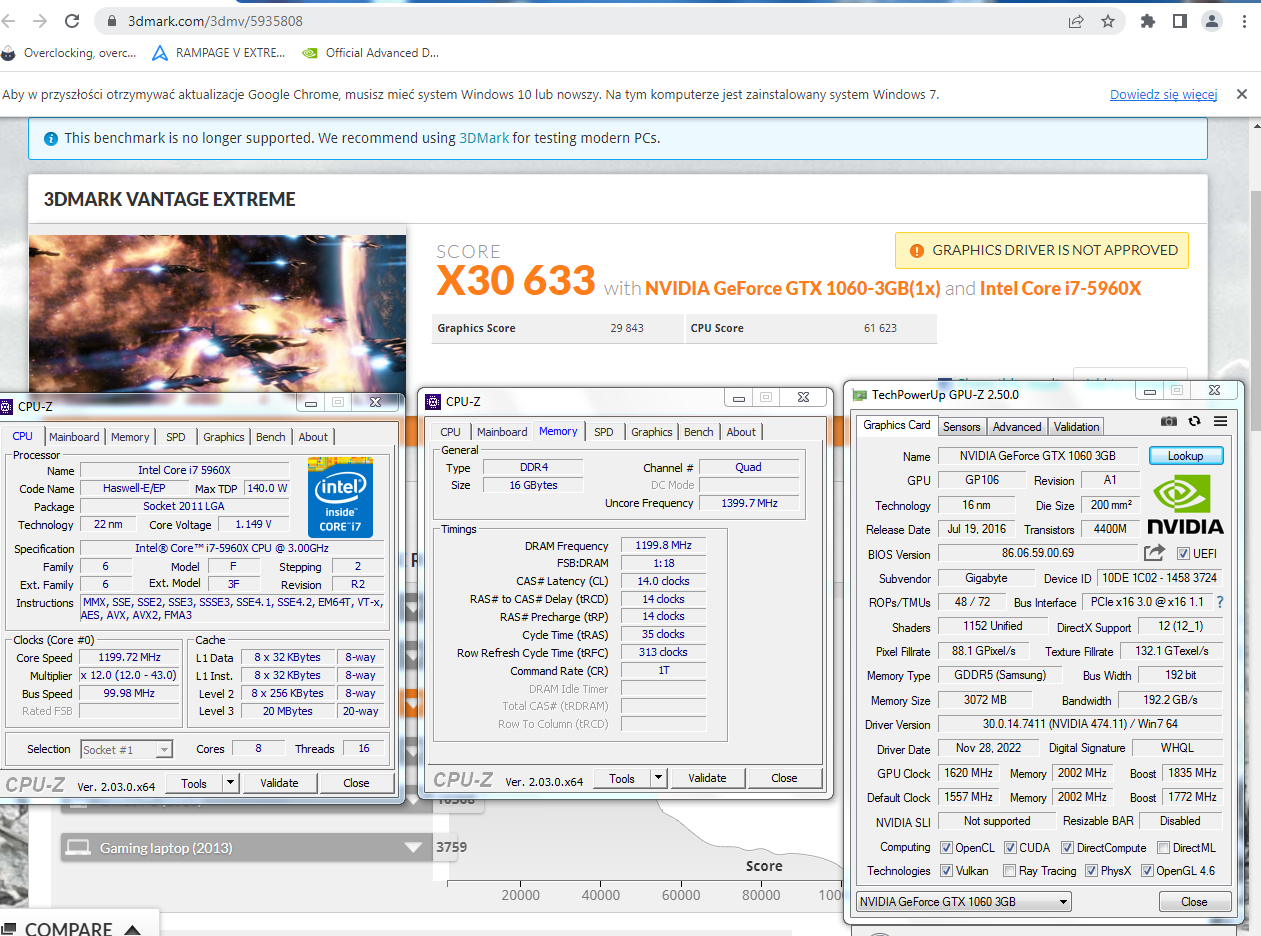The height and width of the screenshot is (936, 1261).
Task: Click the Intel inside Core i7 logo
Action: [341, 497]
